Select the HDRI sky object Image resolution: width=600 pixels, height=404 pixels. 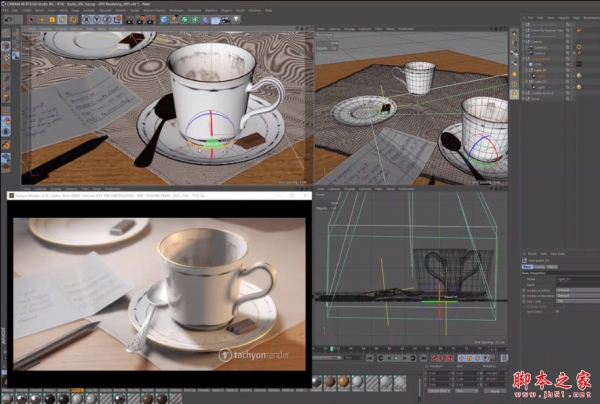point(538,65)
